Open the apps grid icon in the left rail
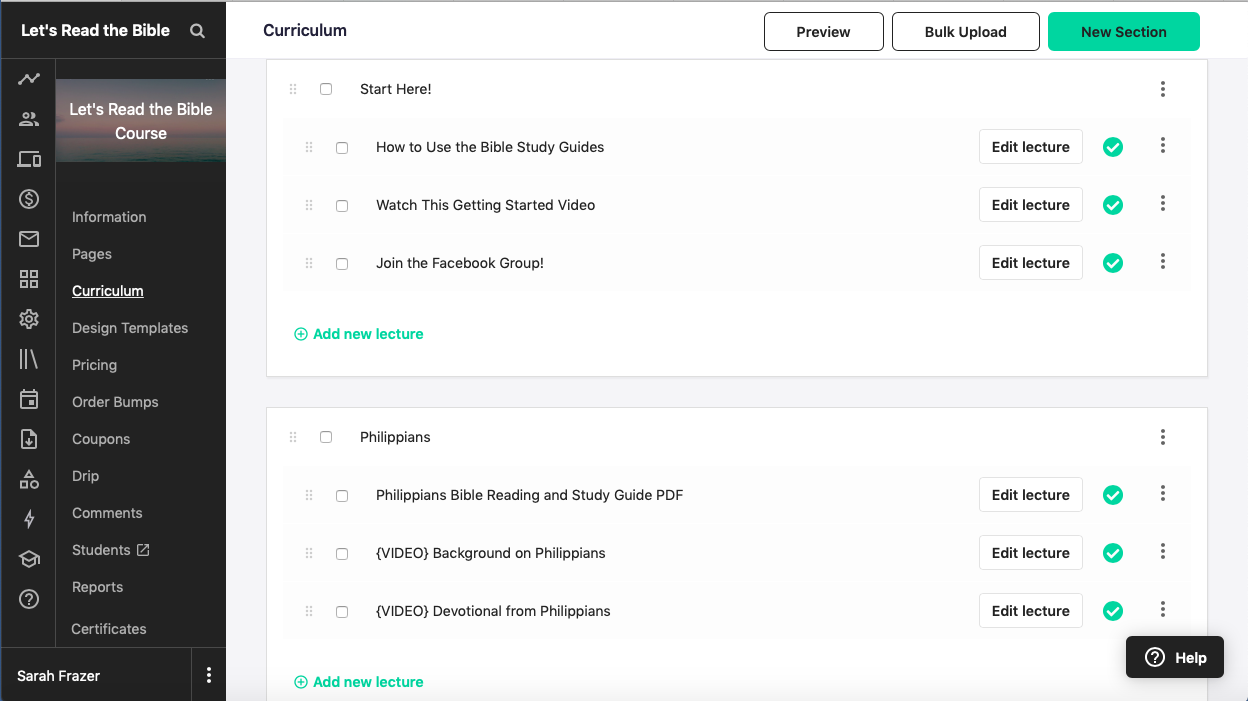This screenshot has width=1248, height=701. (x=29, y=279)
